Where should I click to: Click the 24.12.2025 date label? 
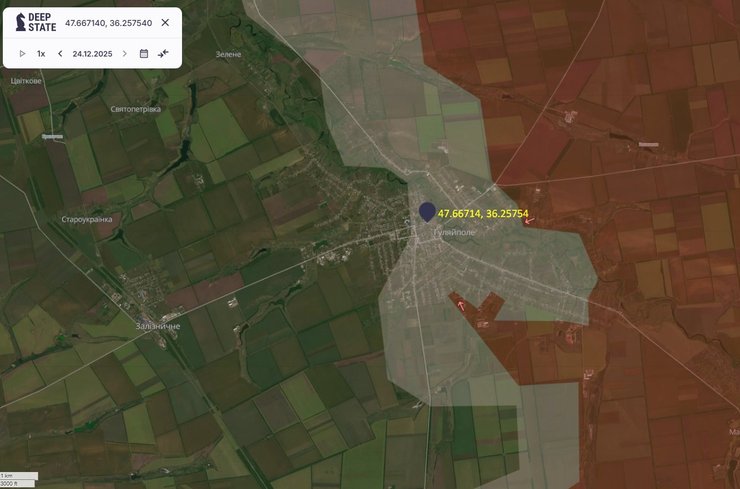92,53
